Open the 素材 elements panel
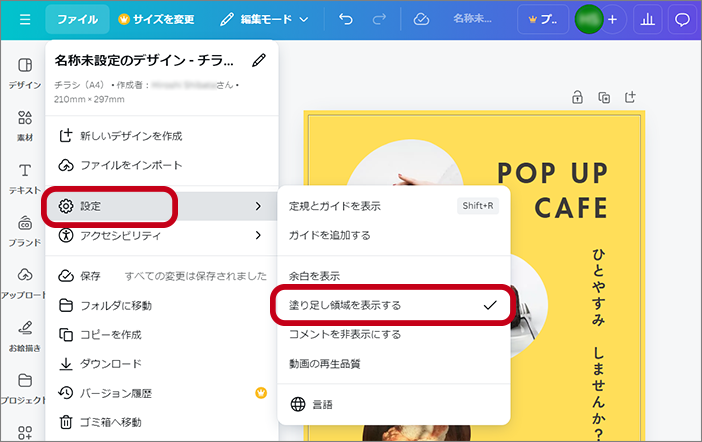 pyautogui.click(x=25, y=126)
